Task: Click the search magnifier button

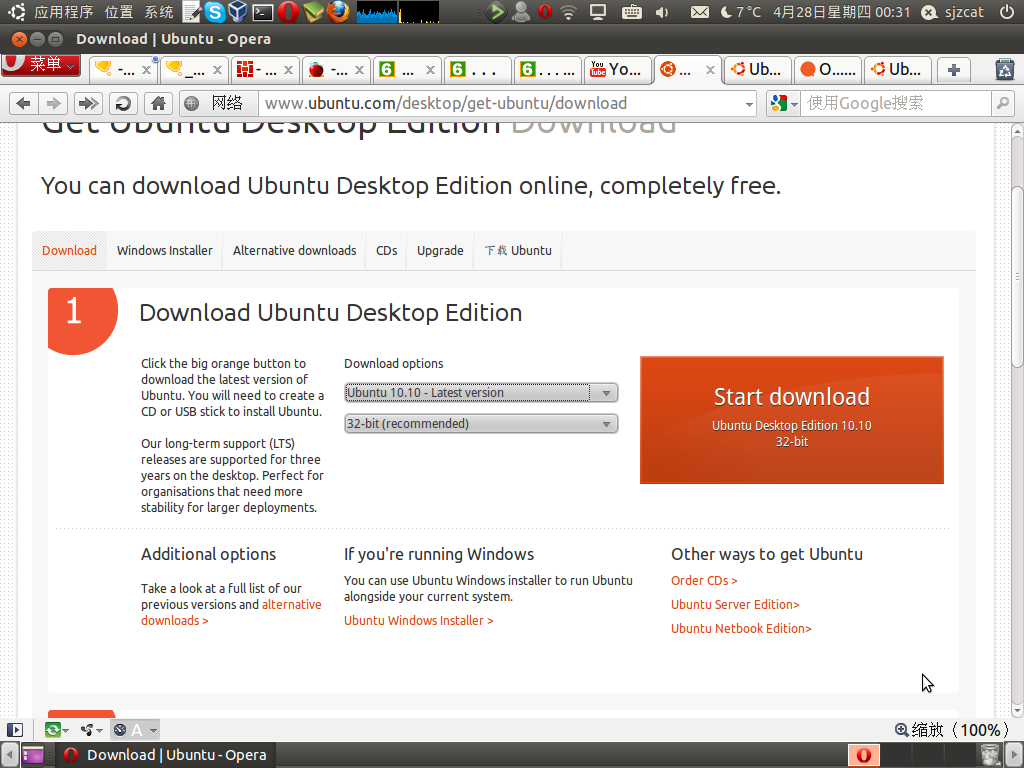Action: pyautogui.click(x=1002, y=103)
